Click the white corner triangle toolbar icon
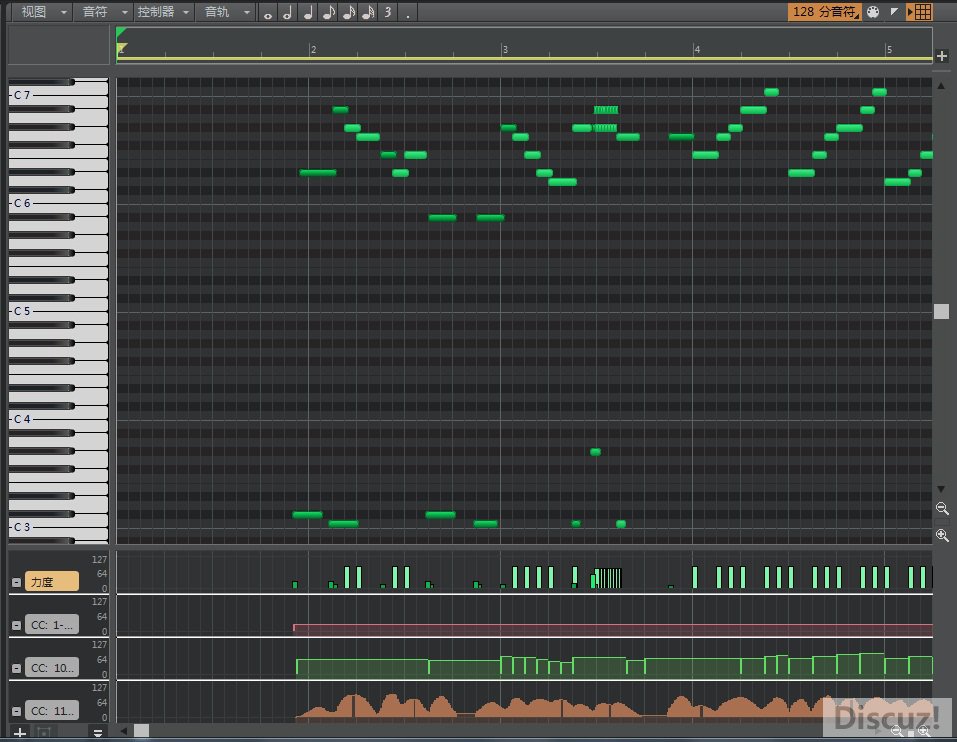957x742 pixels. [894, 12]
